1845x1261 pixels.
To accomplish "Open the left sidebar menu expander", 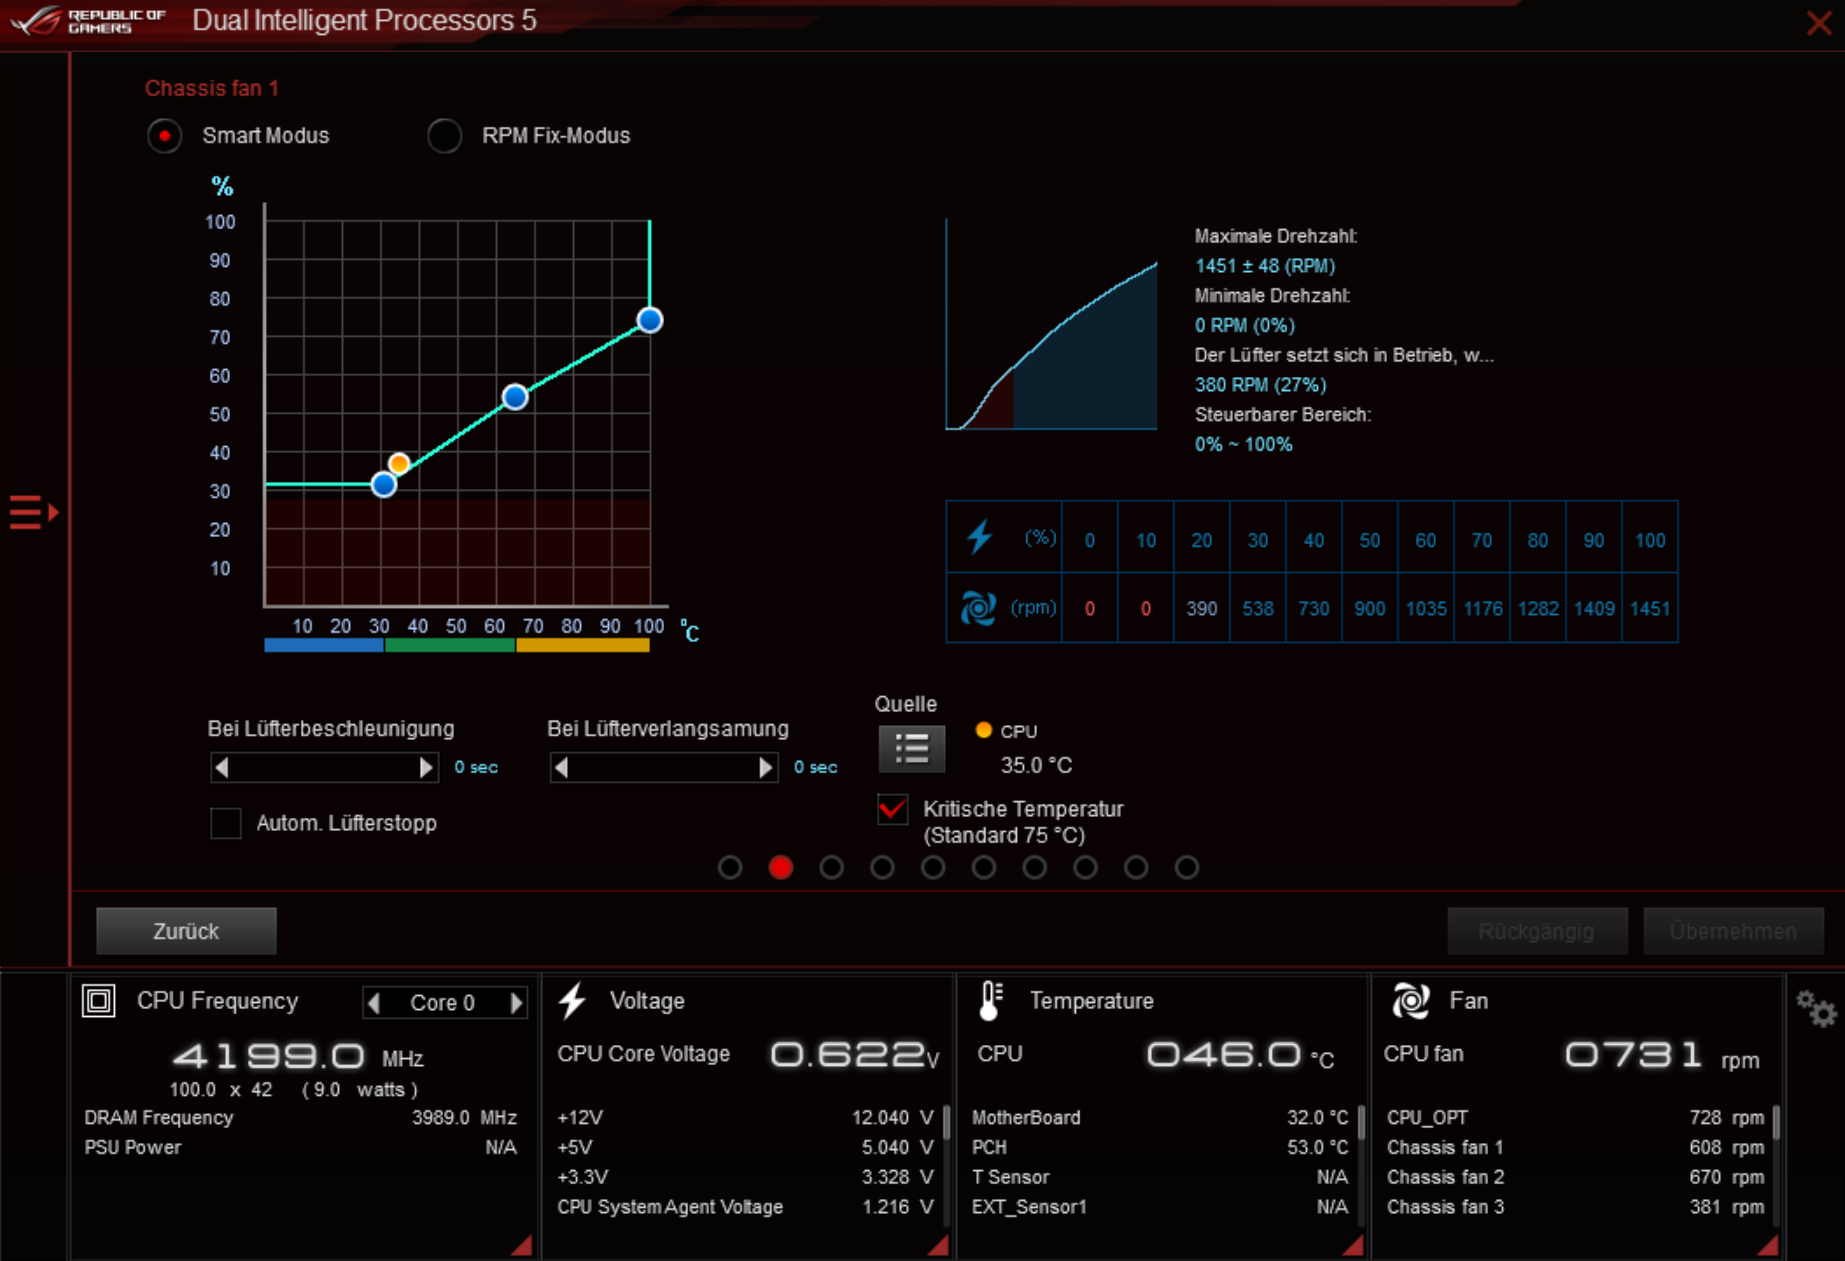I will pyautogui.click(x=34, y=512).
